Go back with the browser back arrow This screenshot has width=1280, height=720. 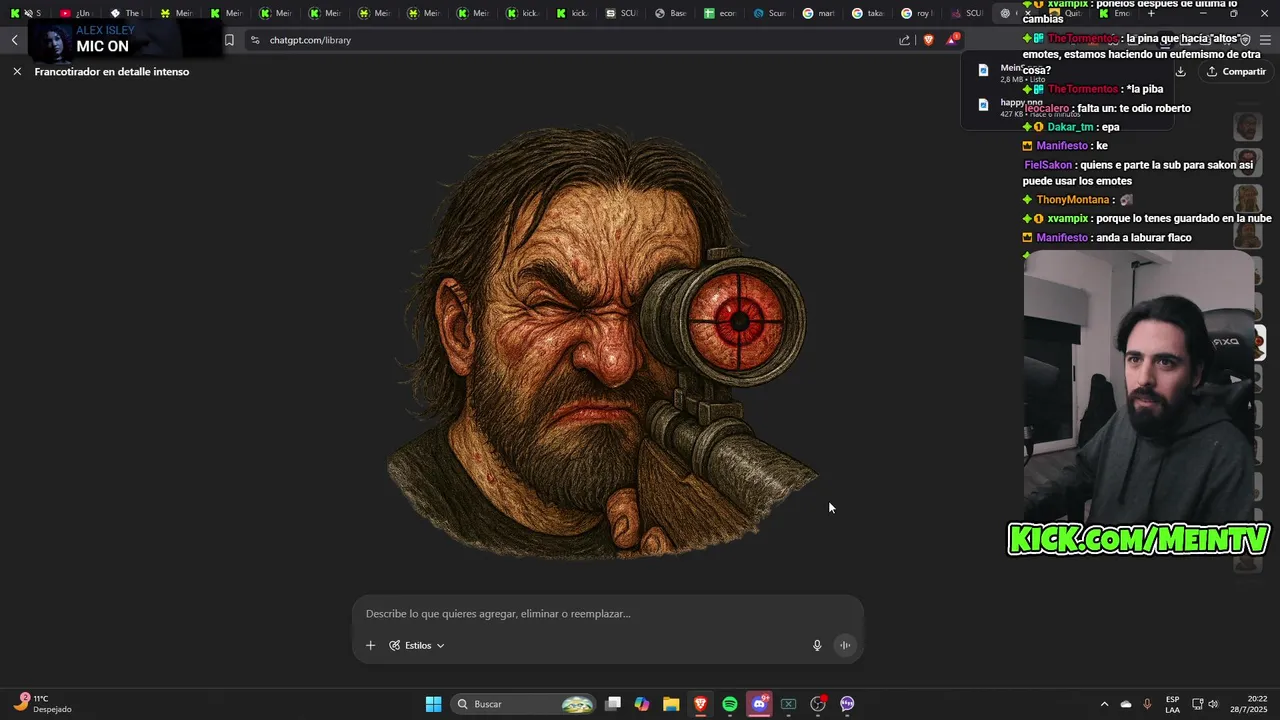point(15,40)
